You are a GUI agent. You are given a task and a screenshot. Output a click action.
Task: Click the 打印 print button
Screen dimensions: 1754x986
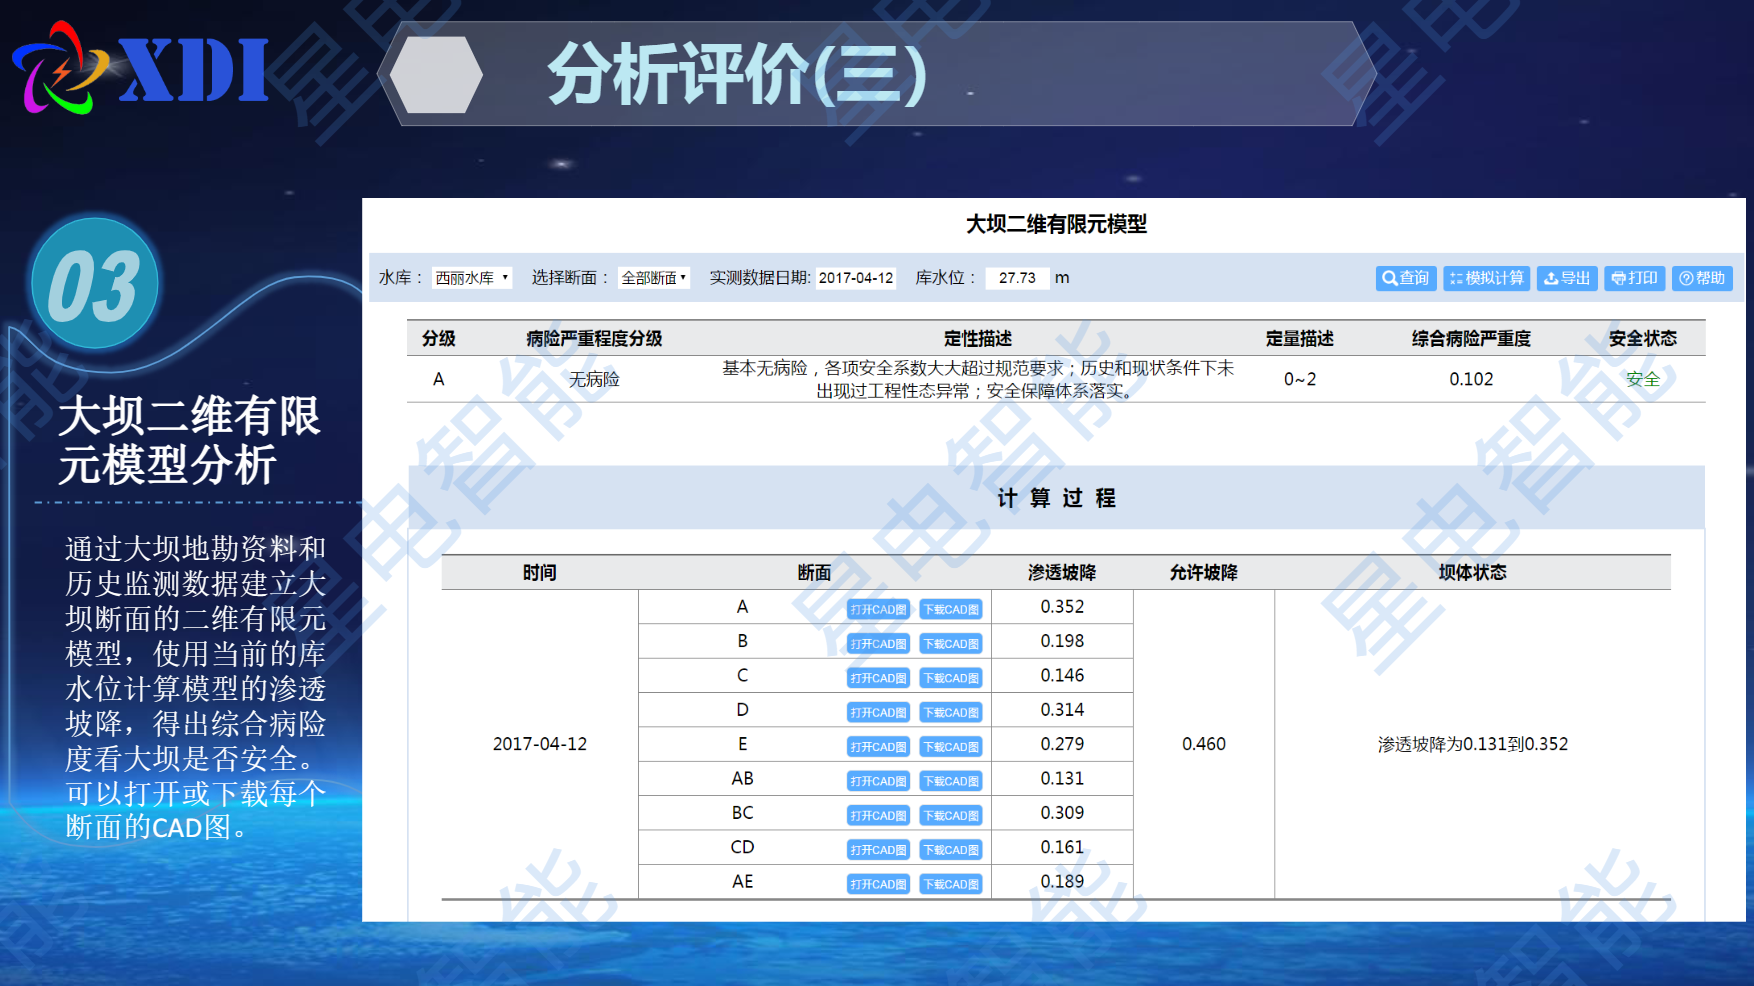[x=1635, y=278]
